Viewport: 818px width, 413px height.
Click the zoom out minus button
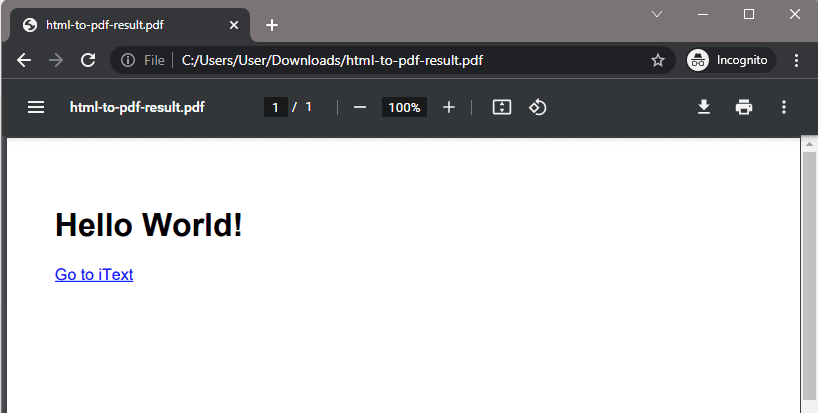click(x=360, y=107)
